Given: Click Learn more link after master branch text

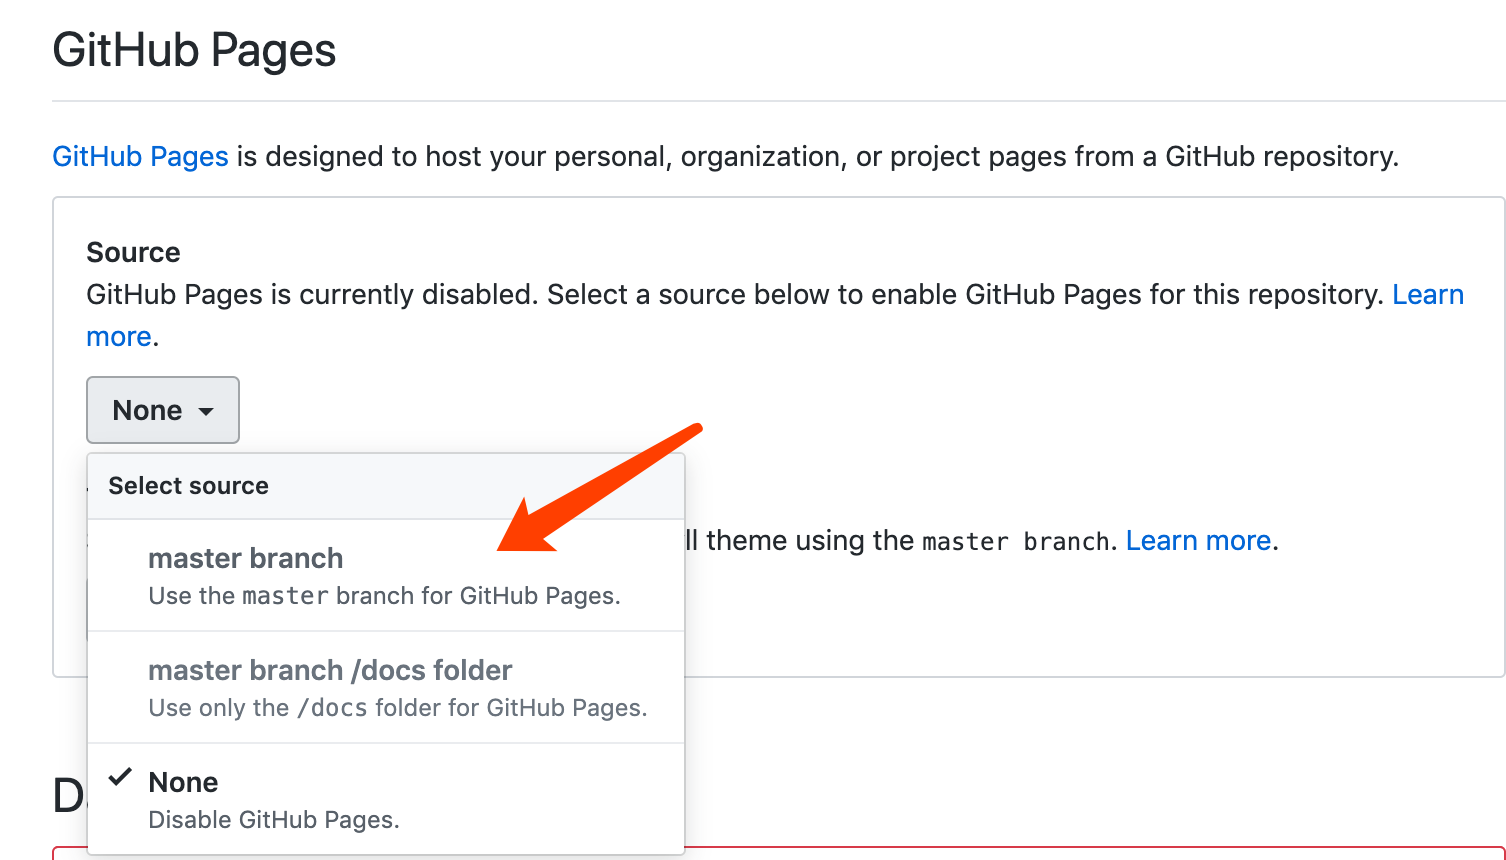Looking at the screenshot, I should pos(1198,541).
